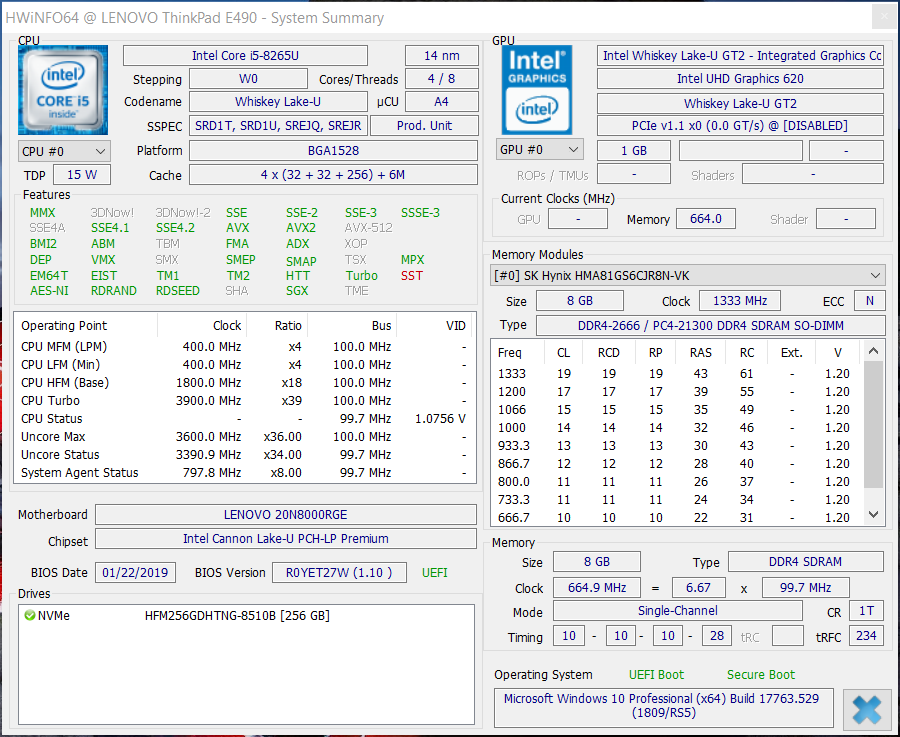Click the timing table scroll-down arrow
Image resolution: width=900 pixels, height=737 pixels.
click(x=873, y=514)
